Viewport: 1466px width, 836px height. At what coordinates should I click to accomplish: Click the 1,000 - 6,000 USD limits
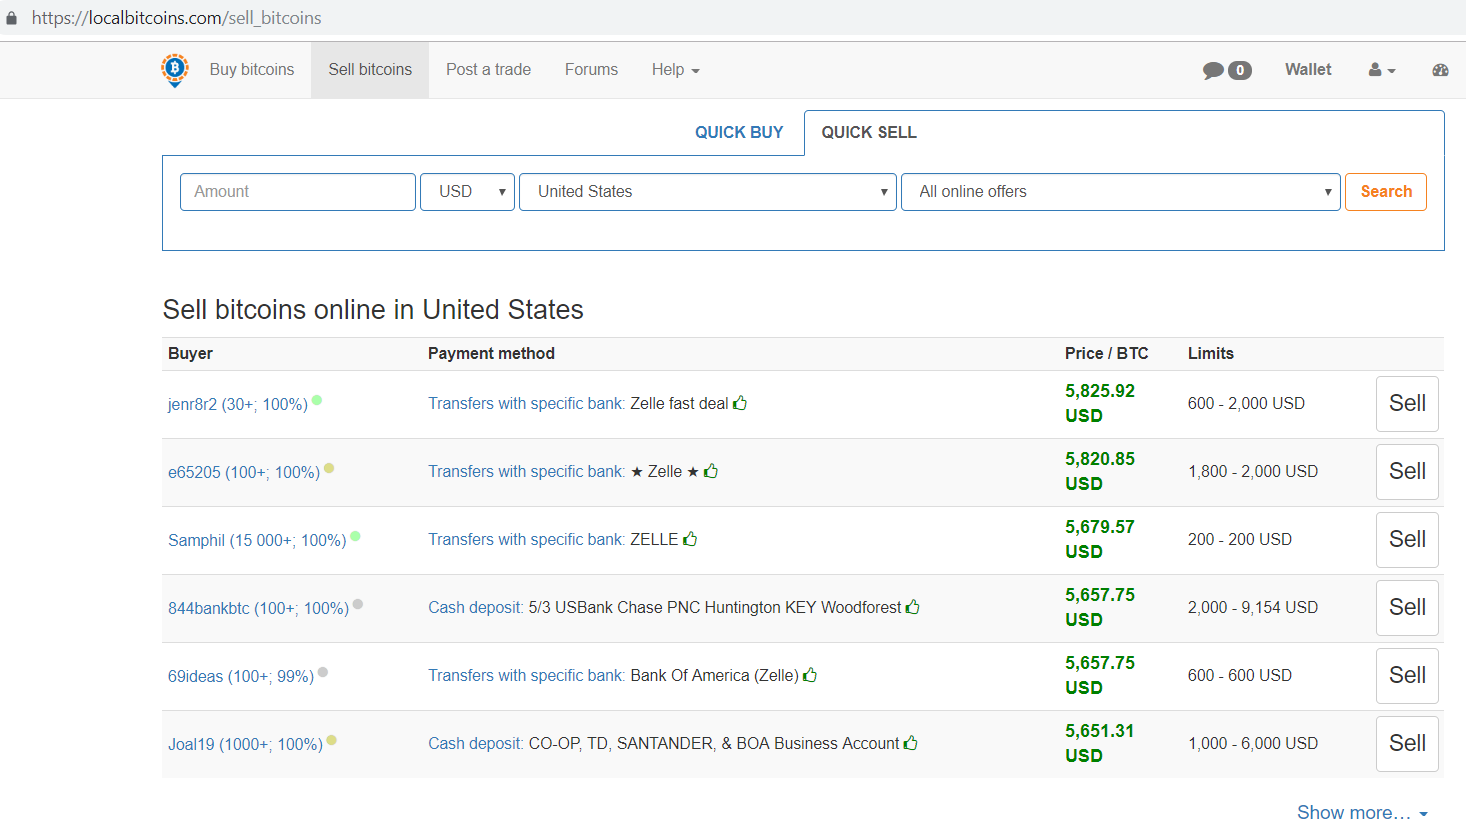1253,743
